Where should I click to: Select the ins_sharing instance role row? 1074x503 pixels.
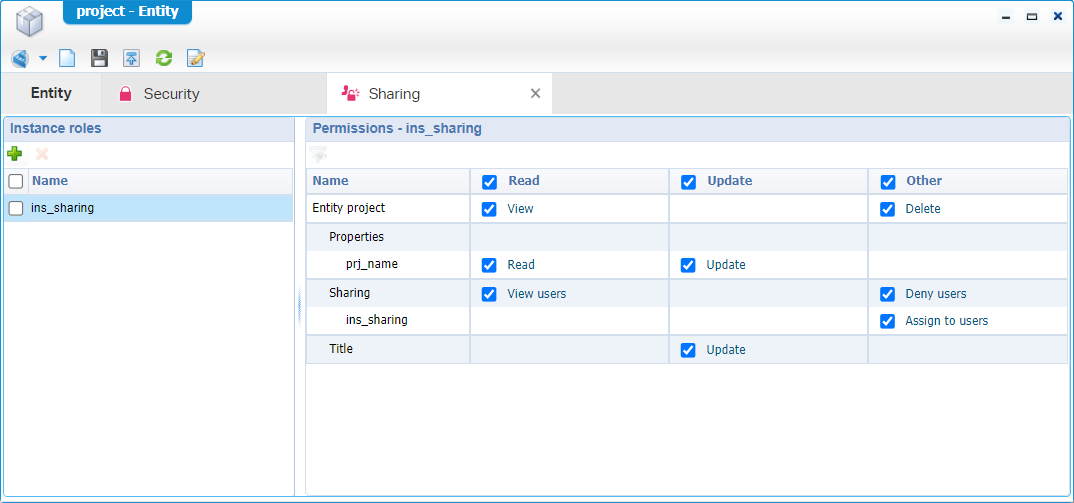click(x=150, y=208)
